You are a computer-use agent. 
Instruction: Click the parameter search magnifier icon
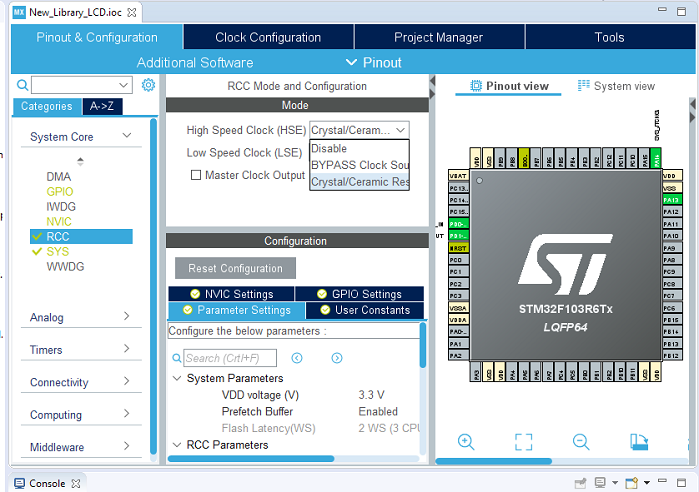pyautogui.click(x=177, y=358)
